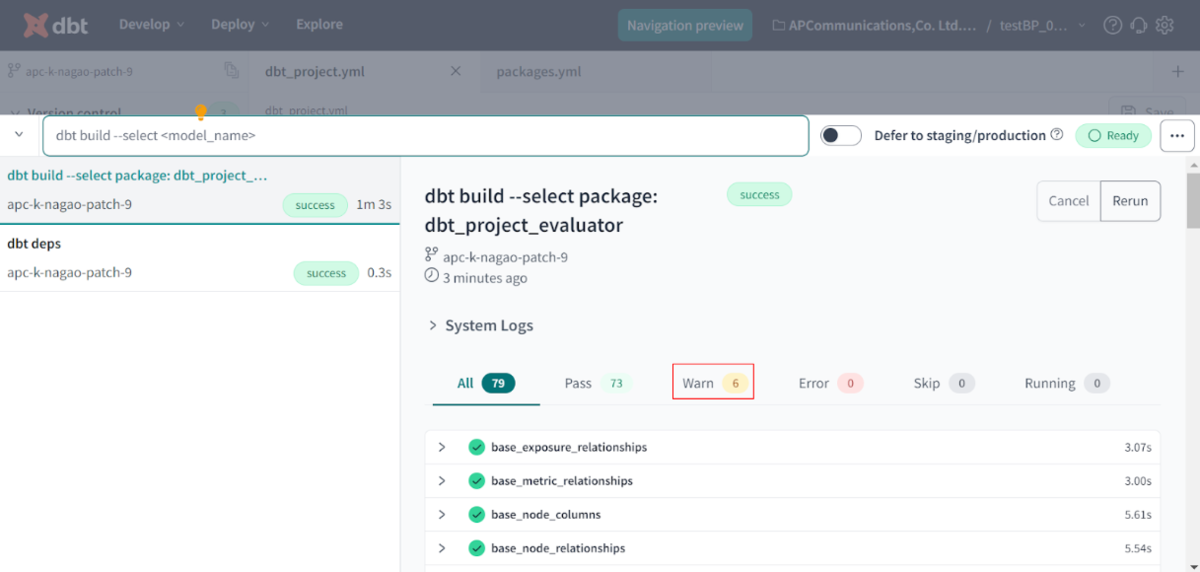Viewport: 1200px width, 572px height.
Task: Click the '0.3s' duration of dbt deps
Action: (379, 273)
